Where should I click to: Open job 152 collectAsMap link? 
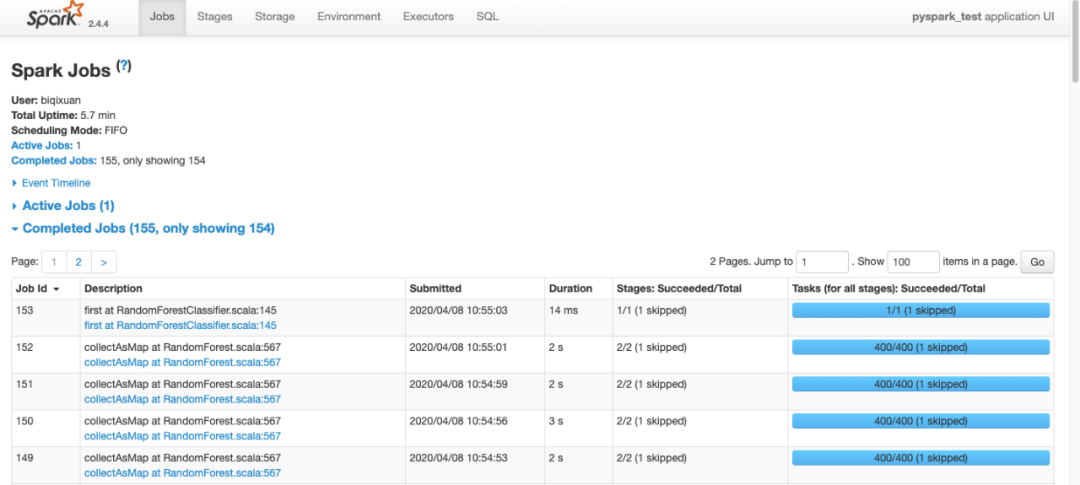pyautogui.click(x=183, y=362)
